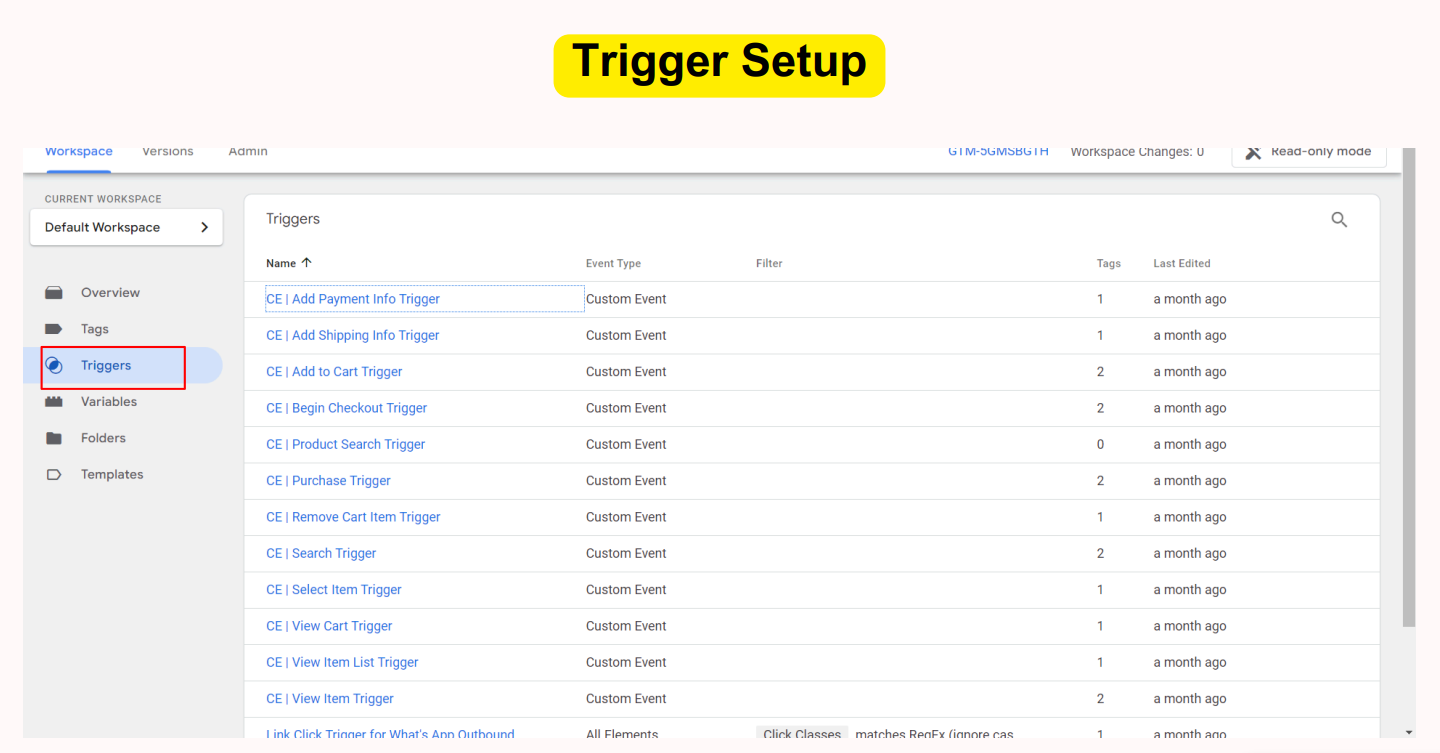Open CE | Add Shipping Info Trigger
This screenshot has width=1440, height=753.
point(353,336)
